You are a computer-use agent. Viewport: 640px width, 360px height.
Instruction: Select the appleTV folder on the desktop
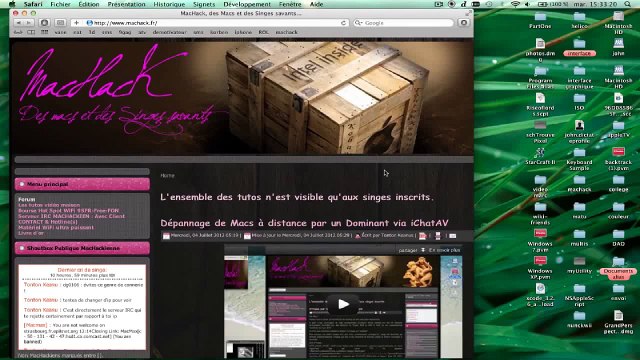[618, 129]
